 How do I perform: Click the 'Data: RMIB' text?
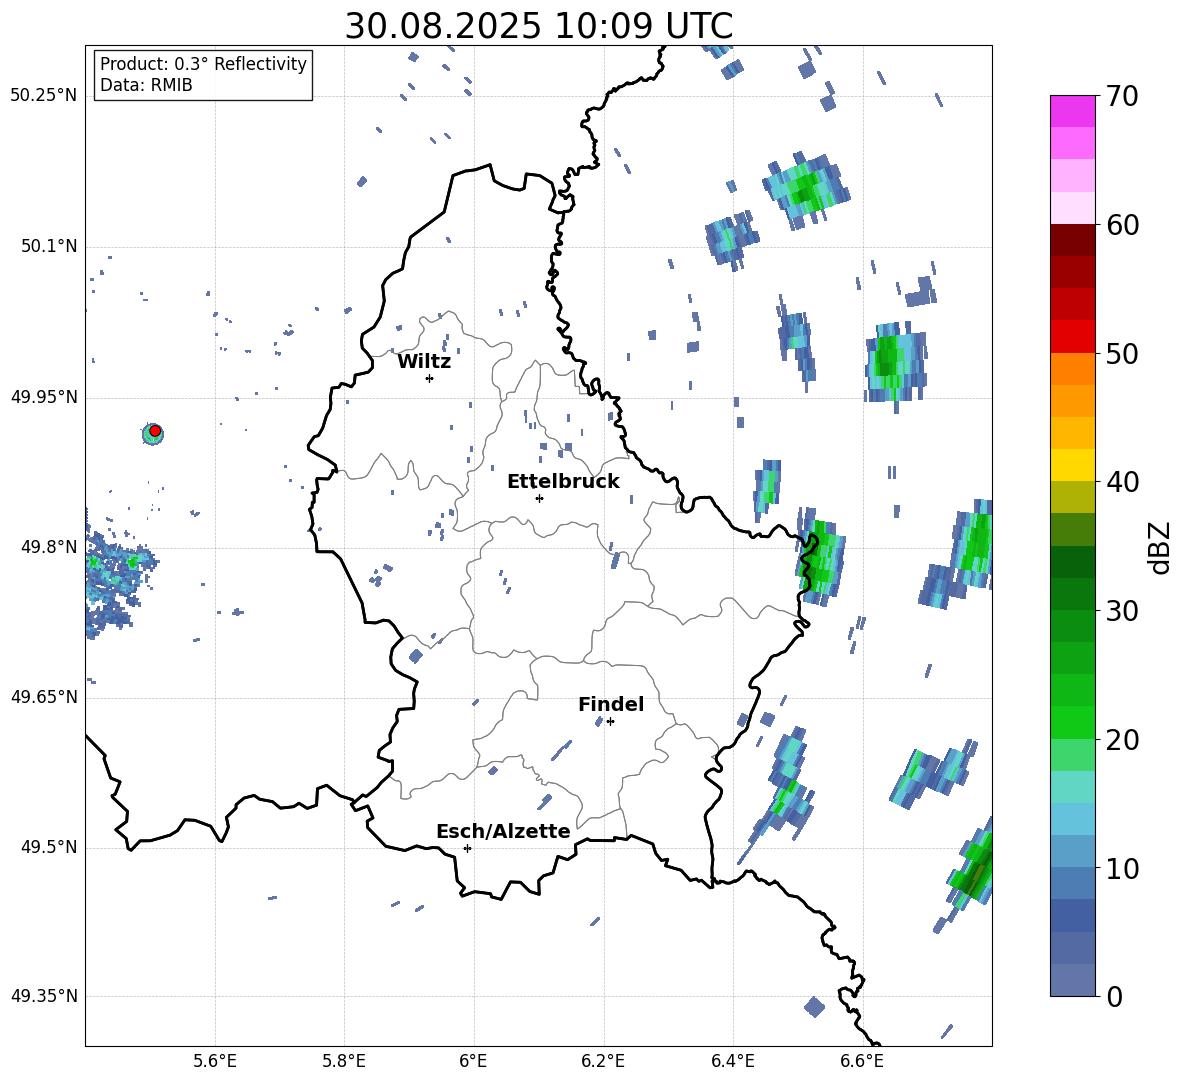pos(146,85)
